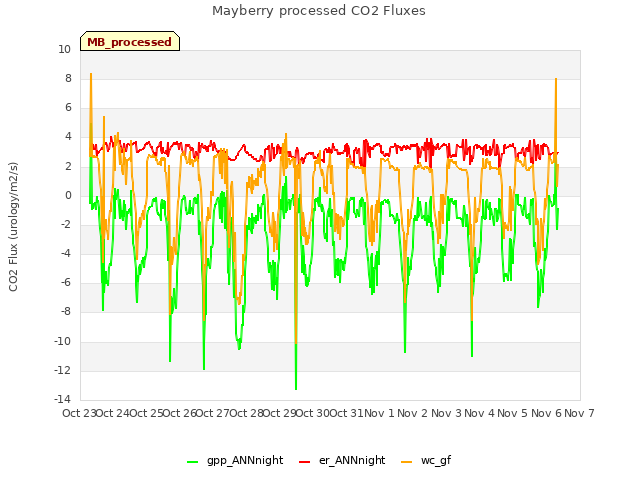Click the Nov 1 x-axis label
The height and width of the screenshot is (480, 640).
[379, 413]
